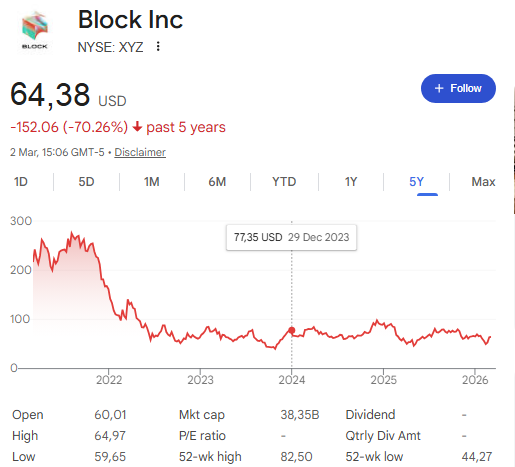Viewport: 515px width, 467px height.
Task: Click the 2022 label on chart axis
Action: coord(109,380)
